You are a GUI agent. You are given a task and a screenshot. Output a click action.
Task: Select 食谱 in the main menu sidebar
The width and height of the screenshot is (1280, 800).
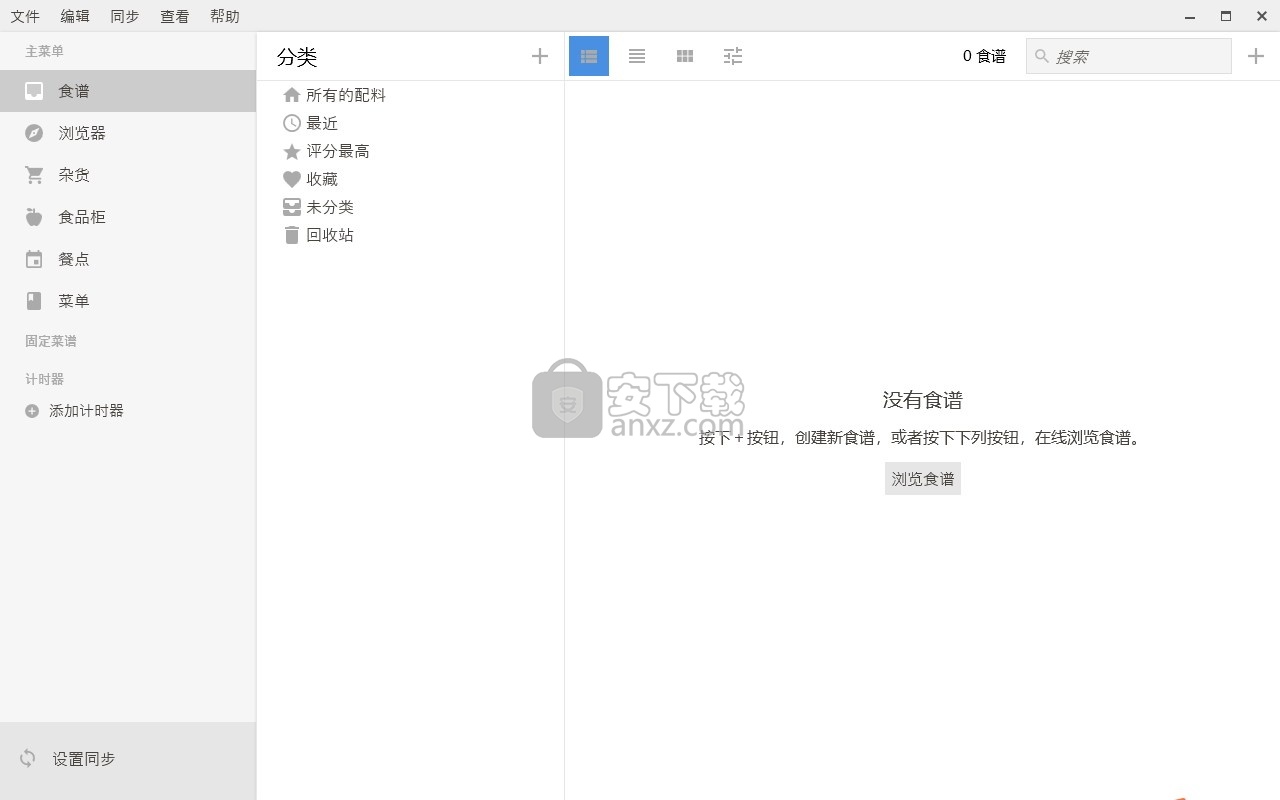(128, 91)
